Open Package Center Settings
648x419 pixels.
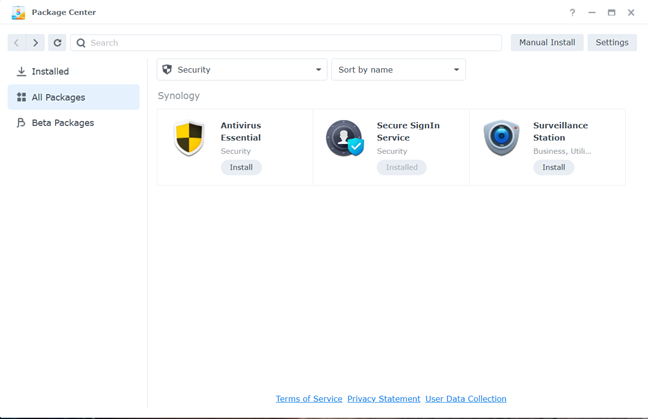[612, 43]
